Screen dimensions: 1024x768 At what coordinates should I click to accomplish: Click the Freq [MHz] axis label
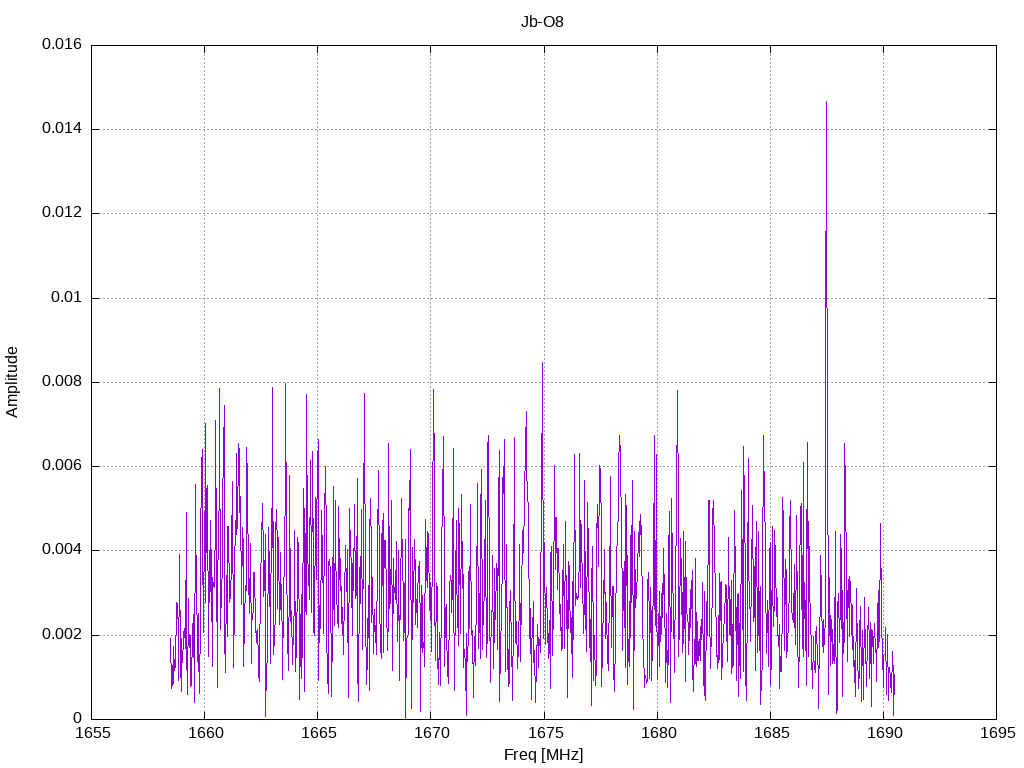543,755
